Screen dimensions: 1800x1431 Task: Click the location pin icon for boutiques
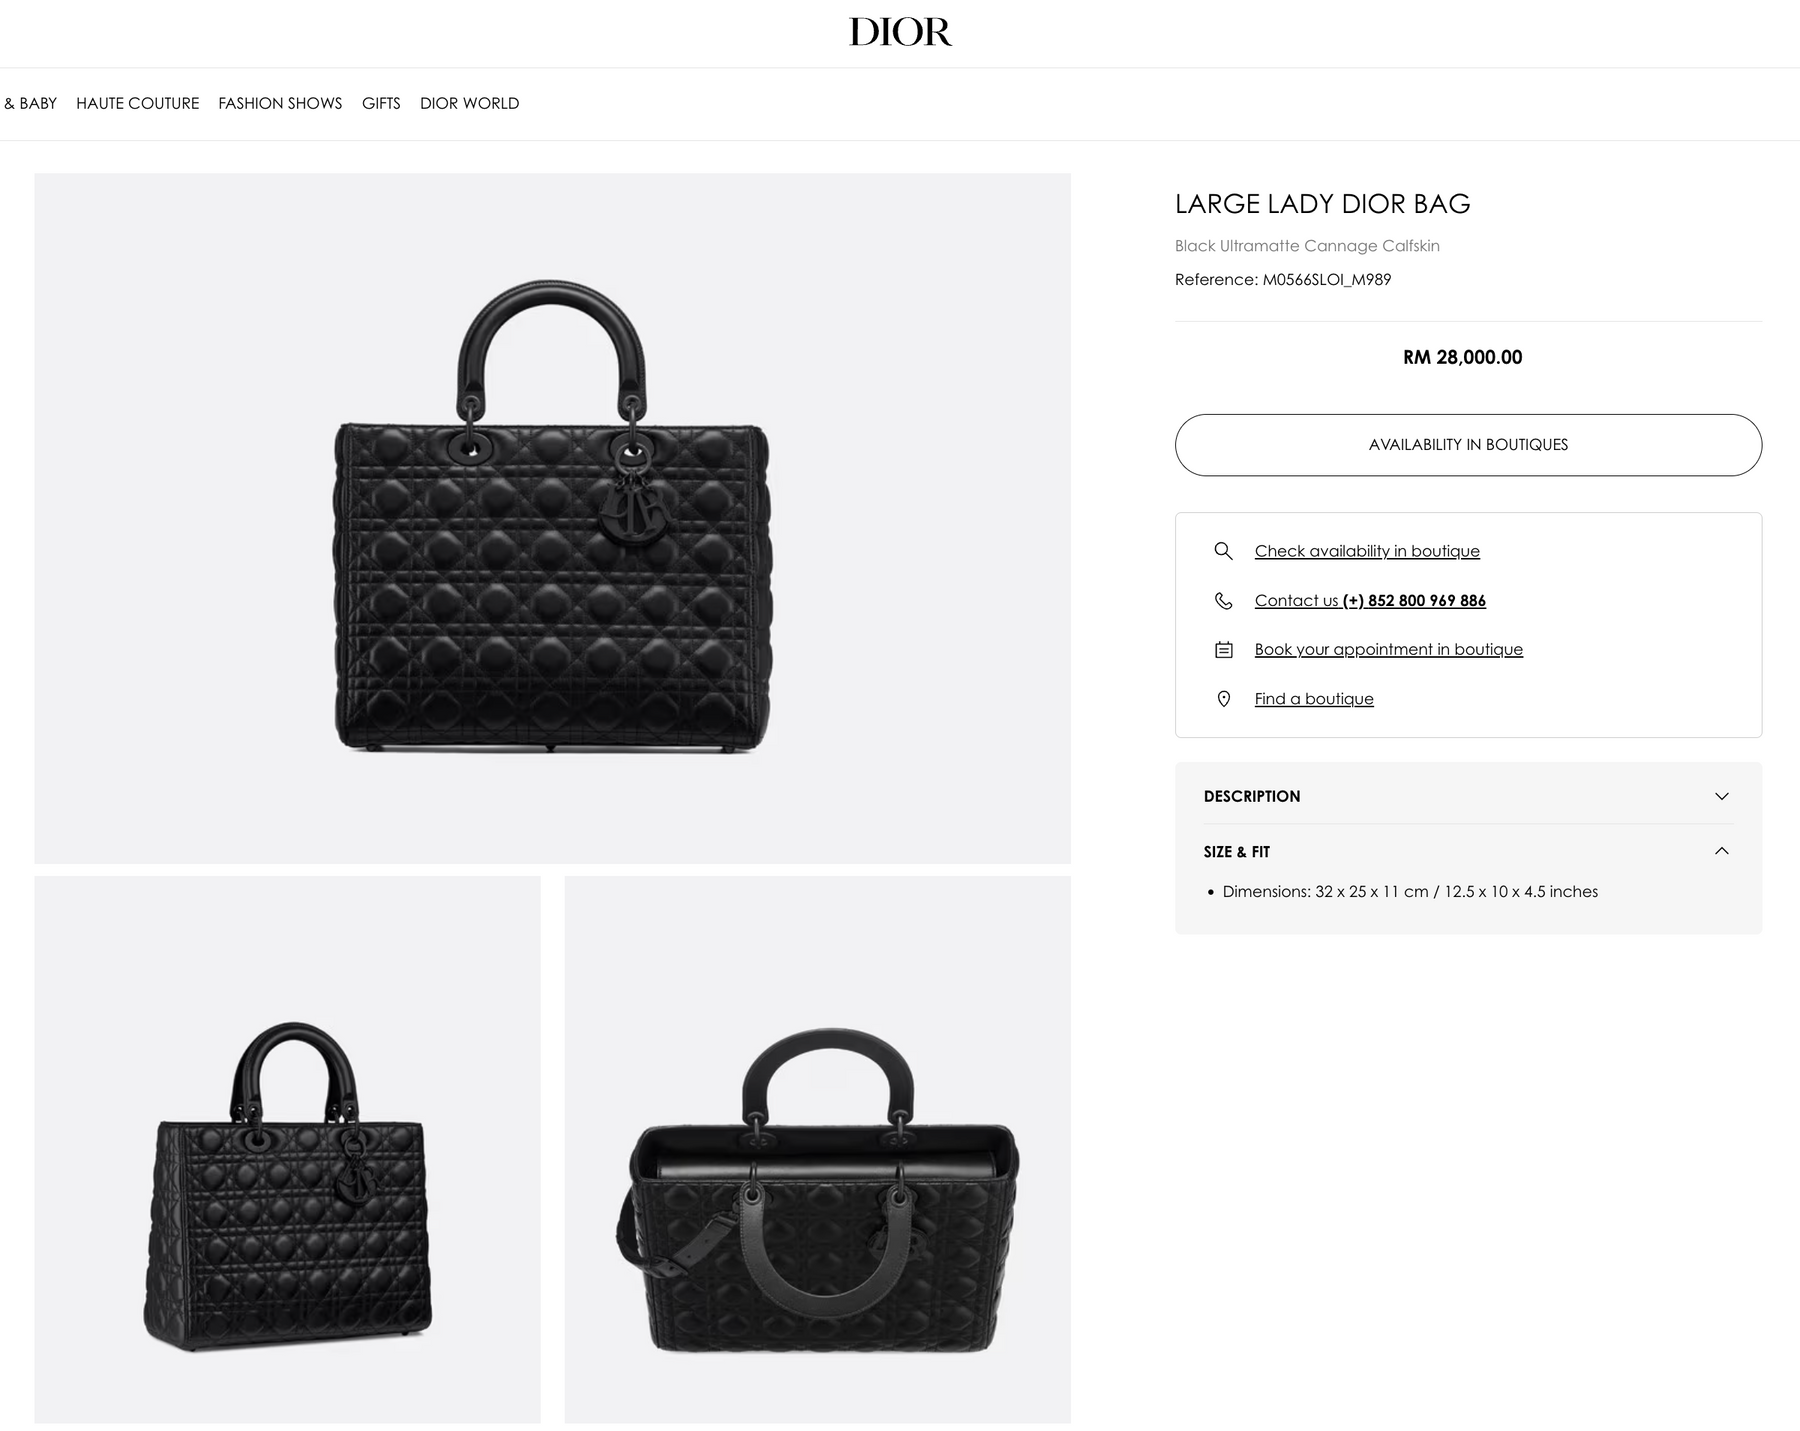point(1223,699)
